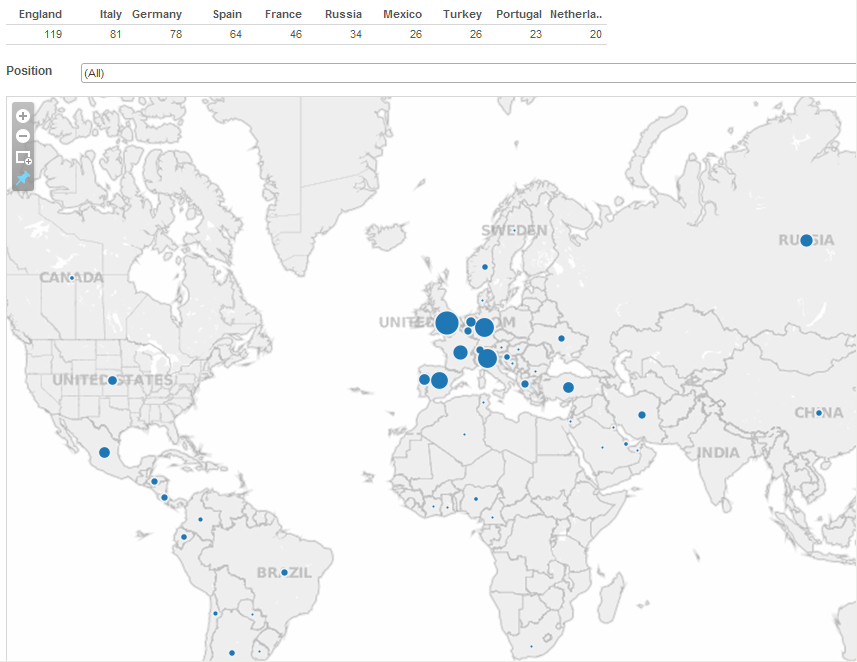Select the value 119 under England

(52, 34)
